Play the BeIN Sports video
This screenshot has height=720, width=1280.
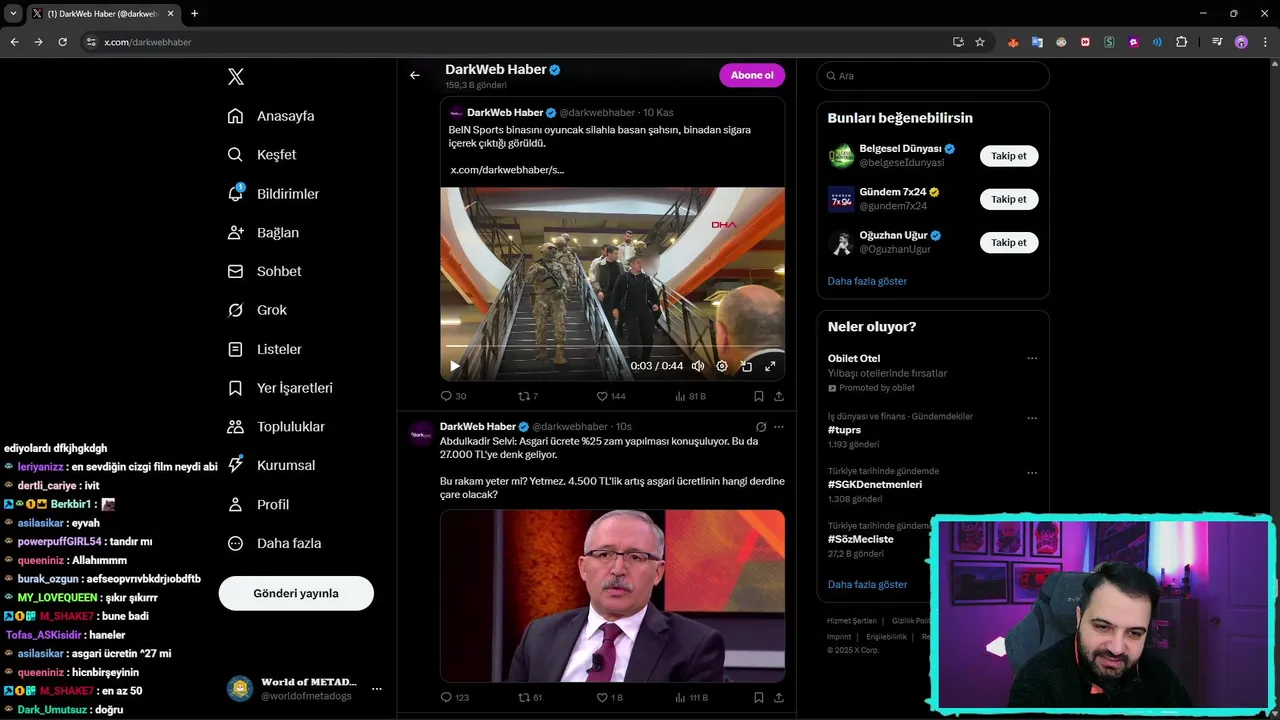[455, 366]
